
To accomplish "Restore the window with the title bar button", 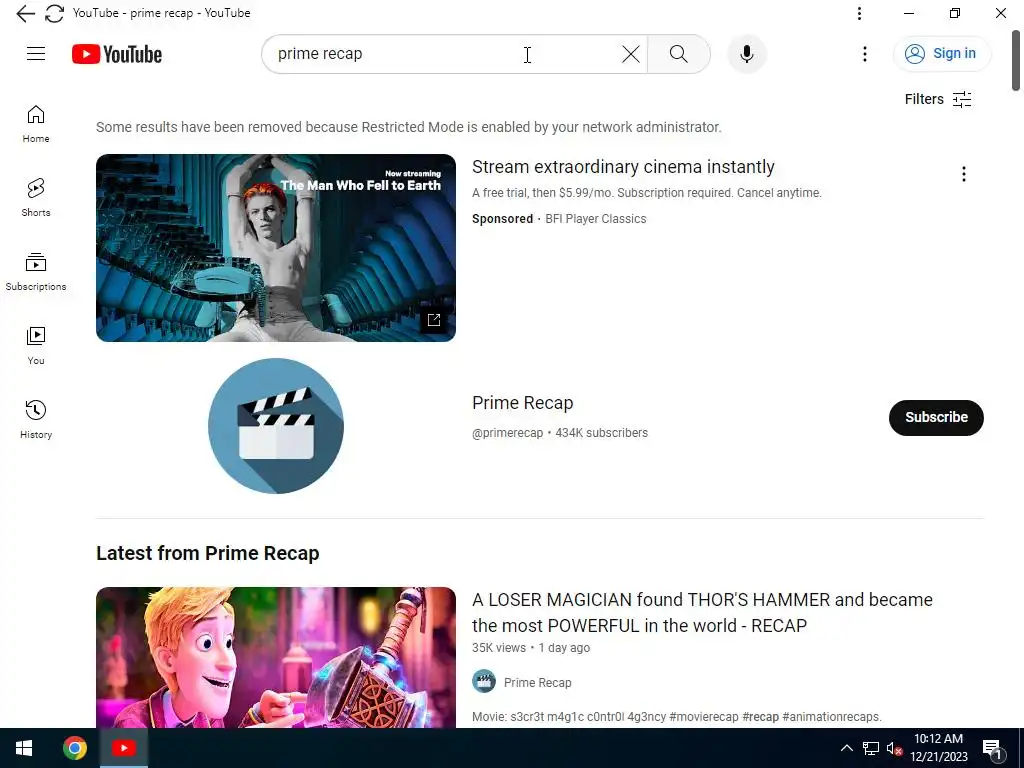I will 955,13.
